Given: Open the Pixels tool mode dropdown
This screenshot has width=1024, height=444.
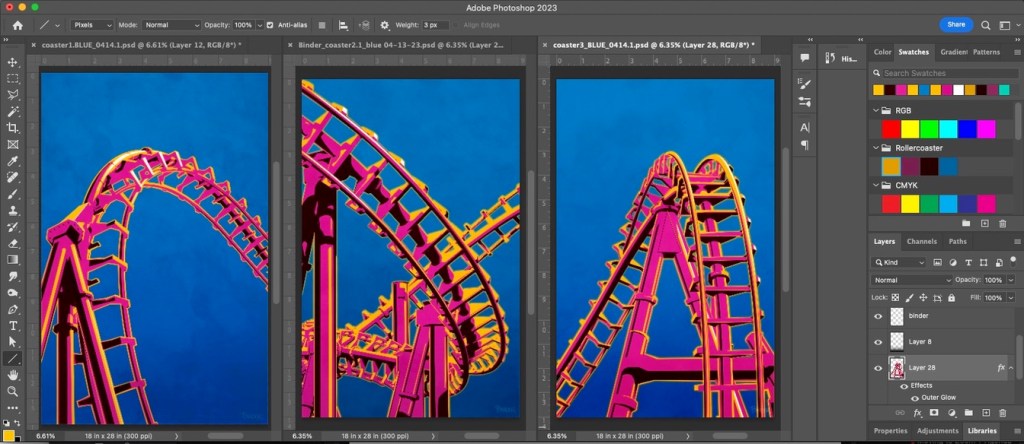Looking at the screenshot, I should (x=93, y=24).
